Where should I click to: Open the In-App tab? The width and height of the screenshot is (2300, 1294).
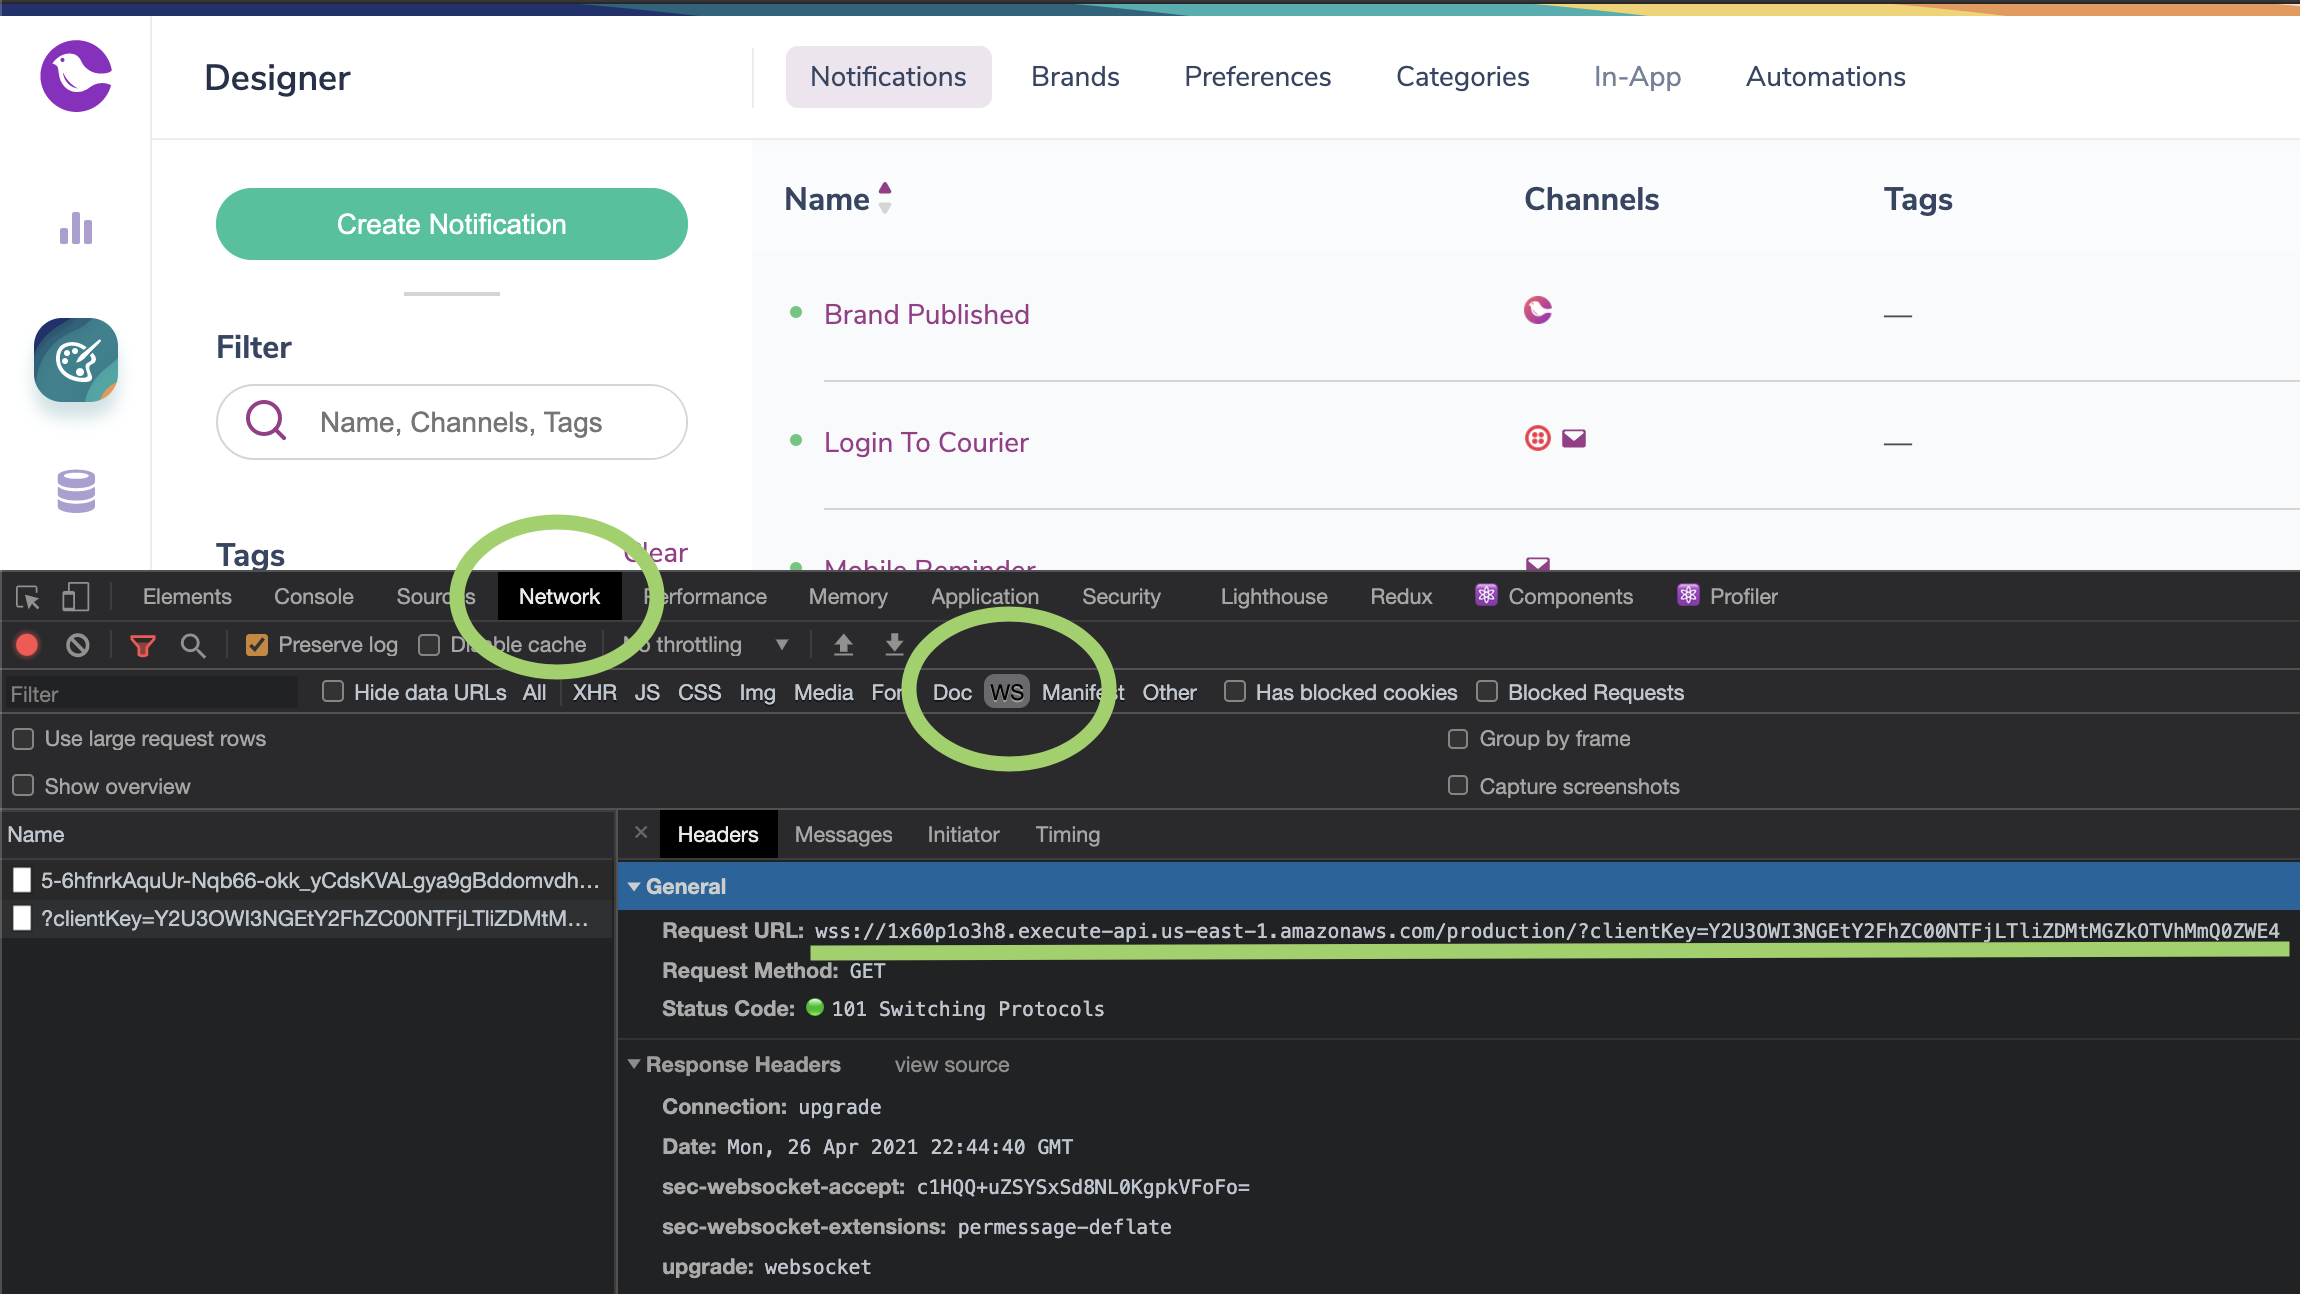click(x=1637, y=76)
